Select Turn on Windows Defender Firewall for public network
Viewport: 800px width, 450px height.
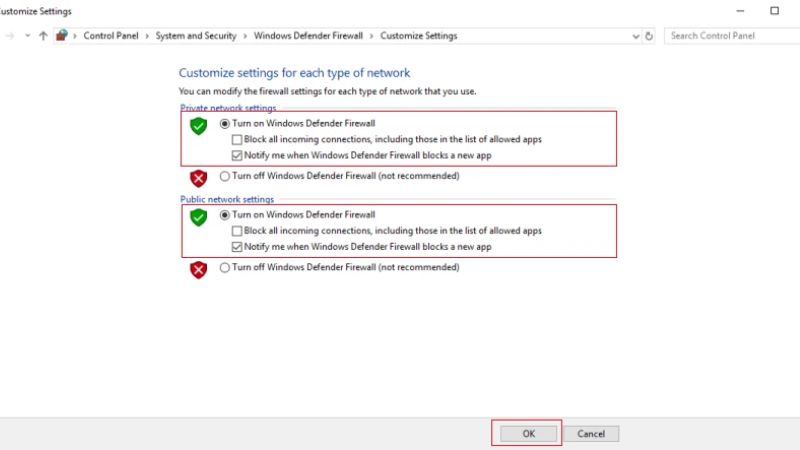225,215
